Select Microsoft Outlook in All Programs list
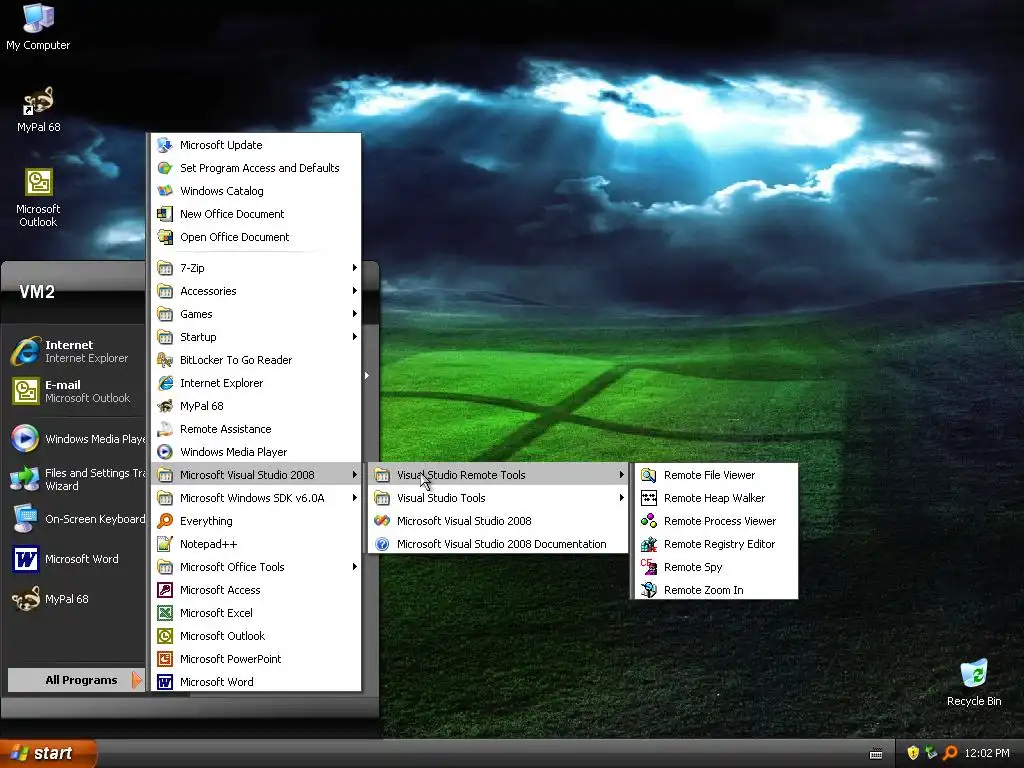Screen dimensions: 1024x768 [256, 636]
